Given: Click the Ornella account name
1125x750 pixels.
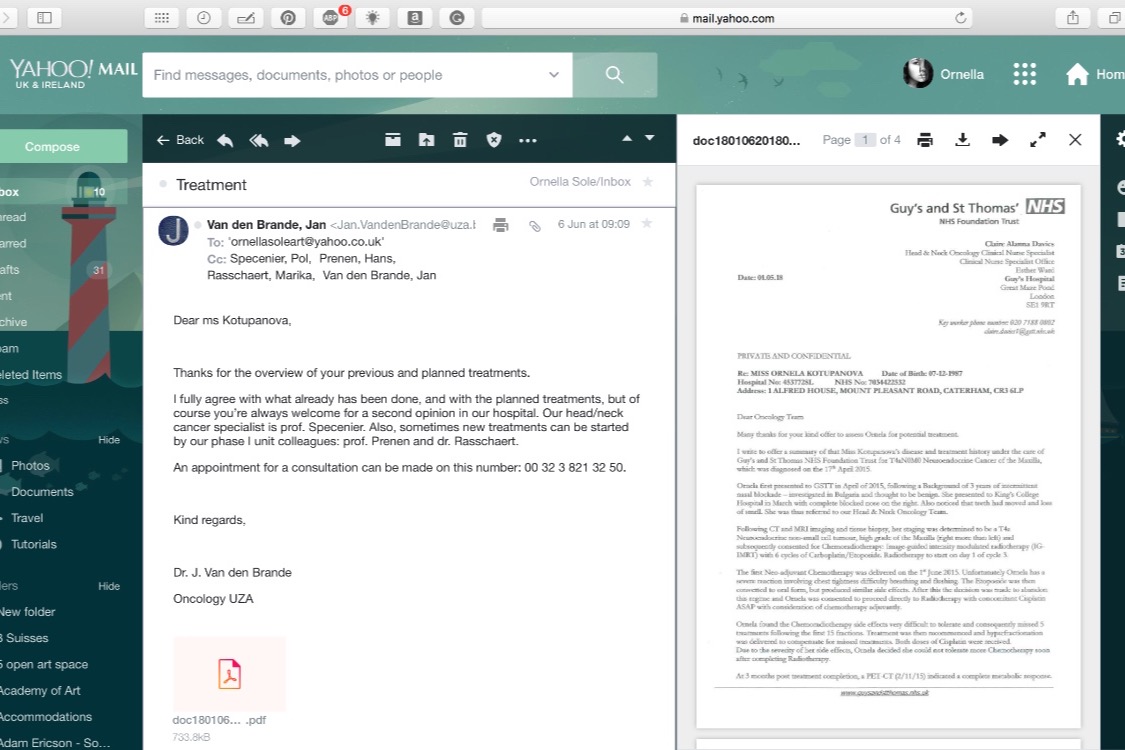Looking at the screenshot, I should [962, 74].
